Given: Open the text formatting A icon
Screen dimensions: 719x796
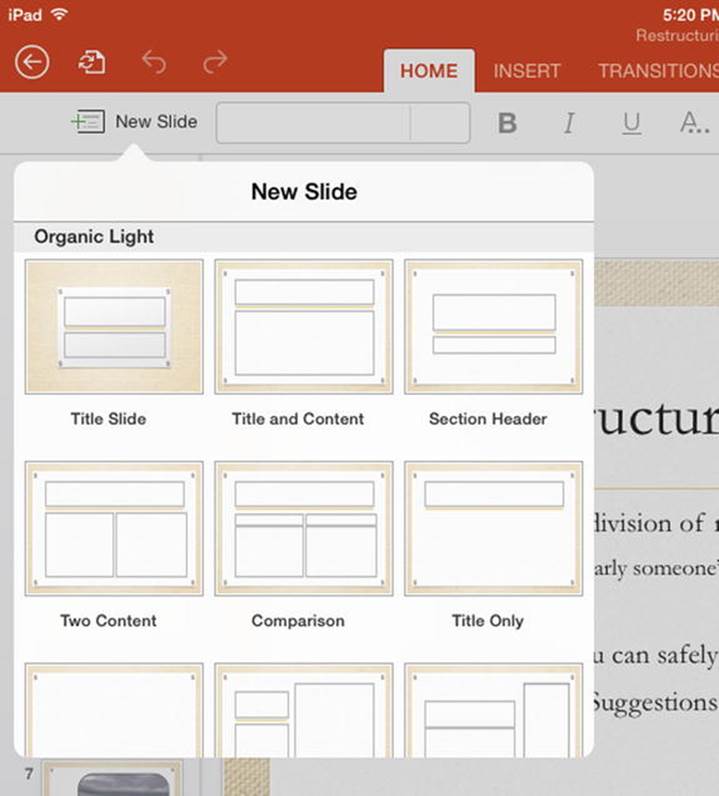Looking at the screenshot, I should pyautogui.click(x=694, y=123).
